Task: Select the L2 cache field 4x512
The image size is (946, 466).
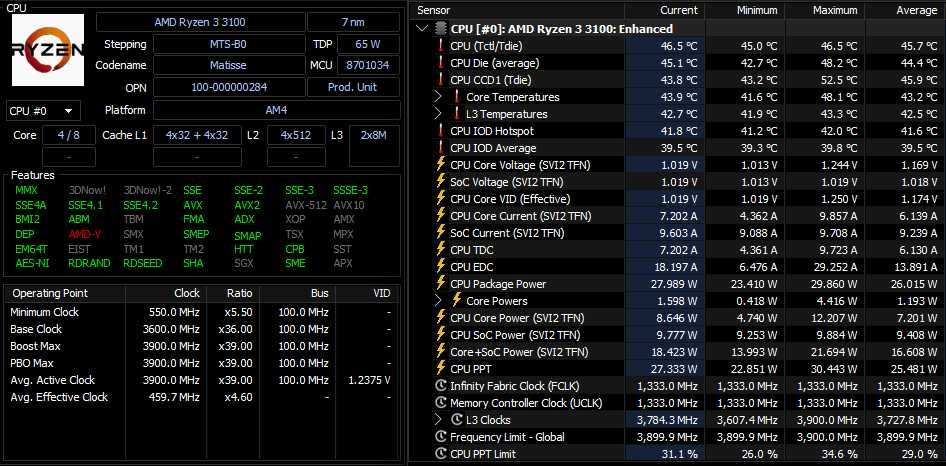Action: click(296, 135)
